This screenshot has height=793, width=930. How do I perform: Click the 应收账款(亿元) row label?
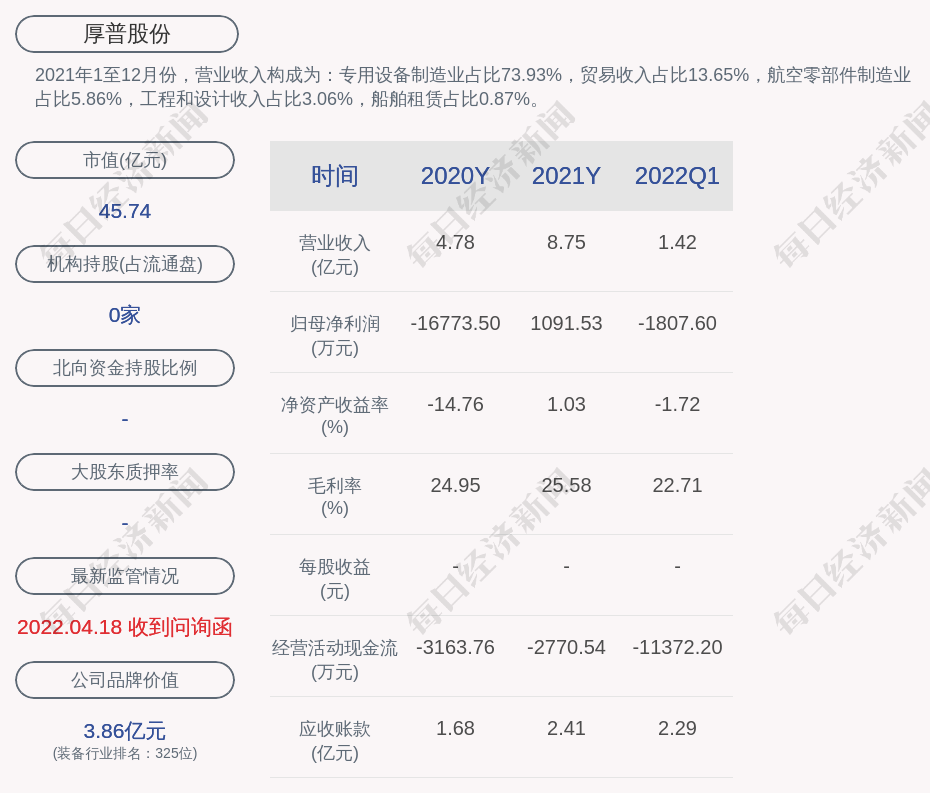coord(335,741)
